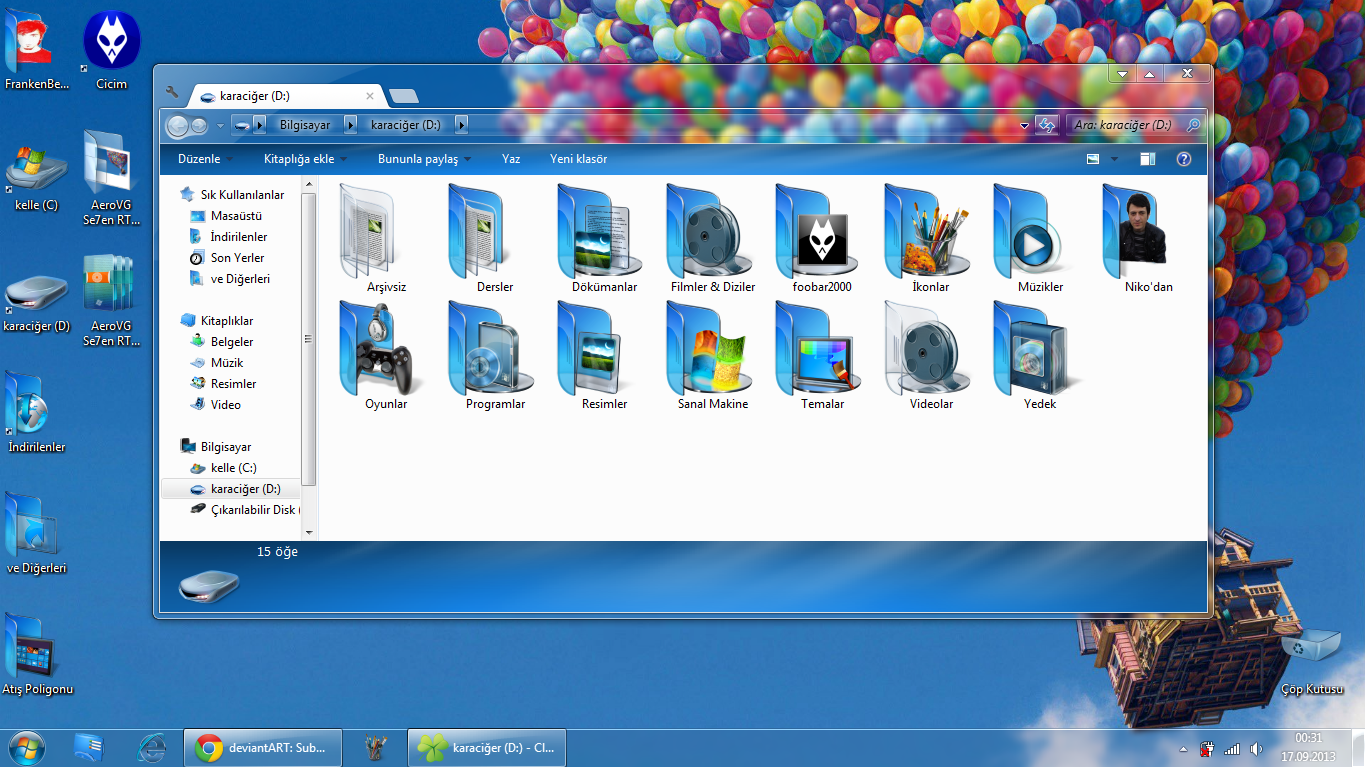The height and width of the screenshot is (767, 1365).
Task: Click the help question mark icon
Action: tap(1184, 159)
